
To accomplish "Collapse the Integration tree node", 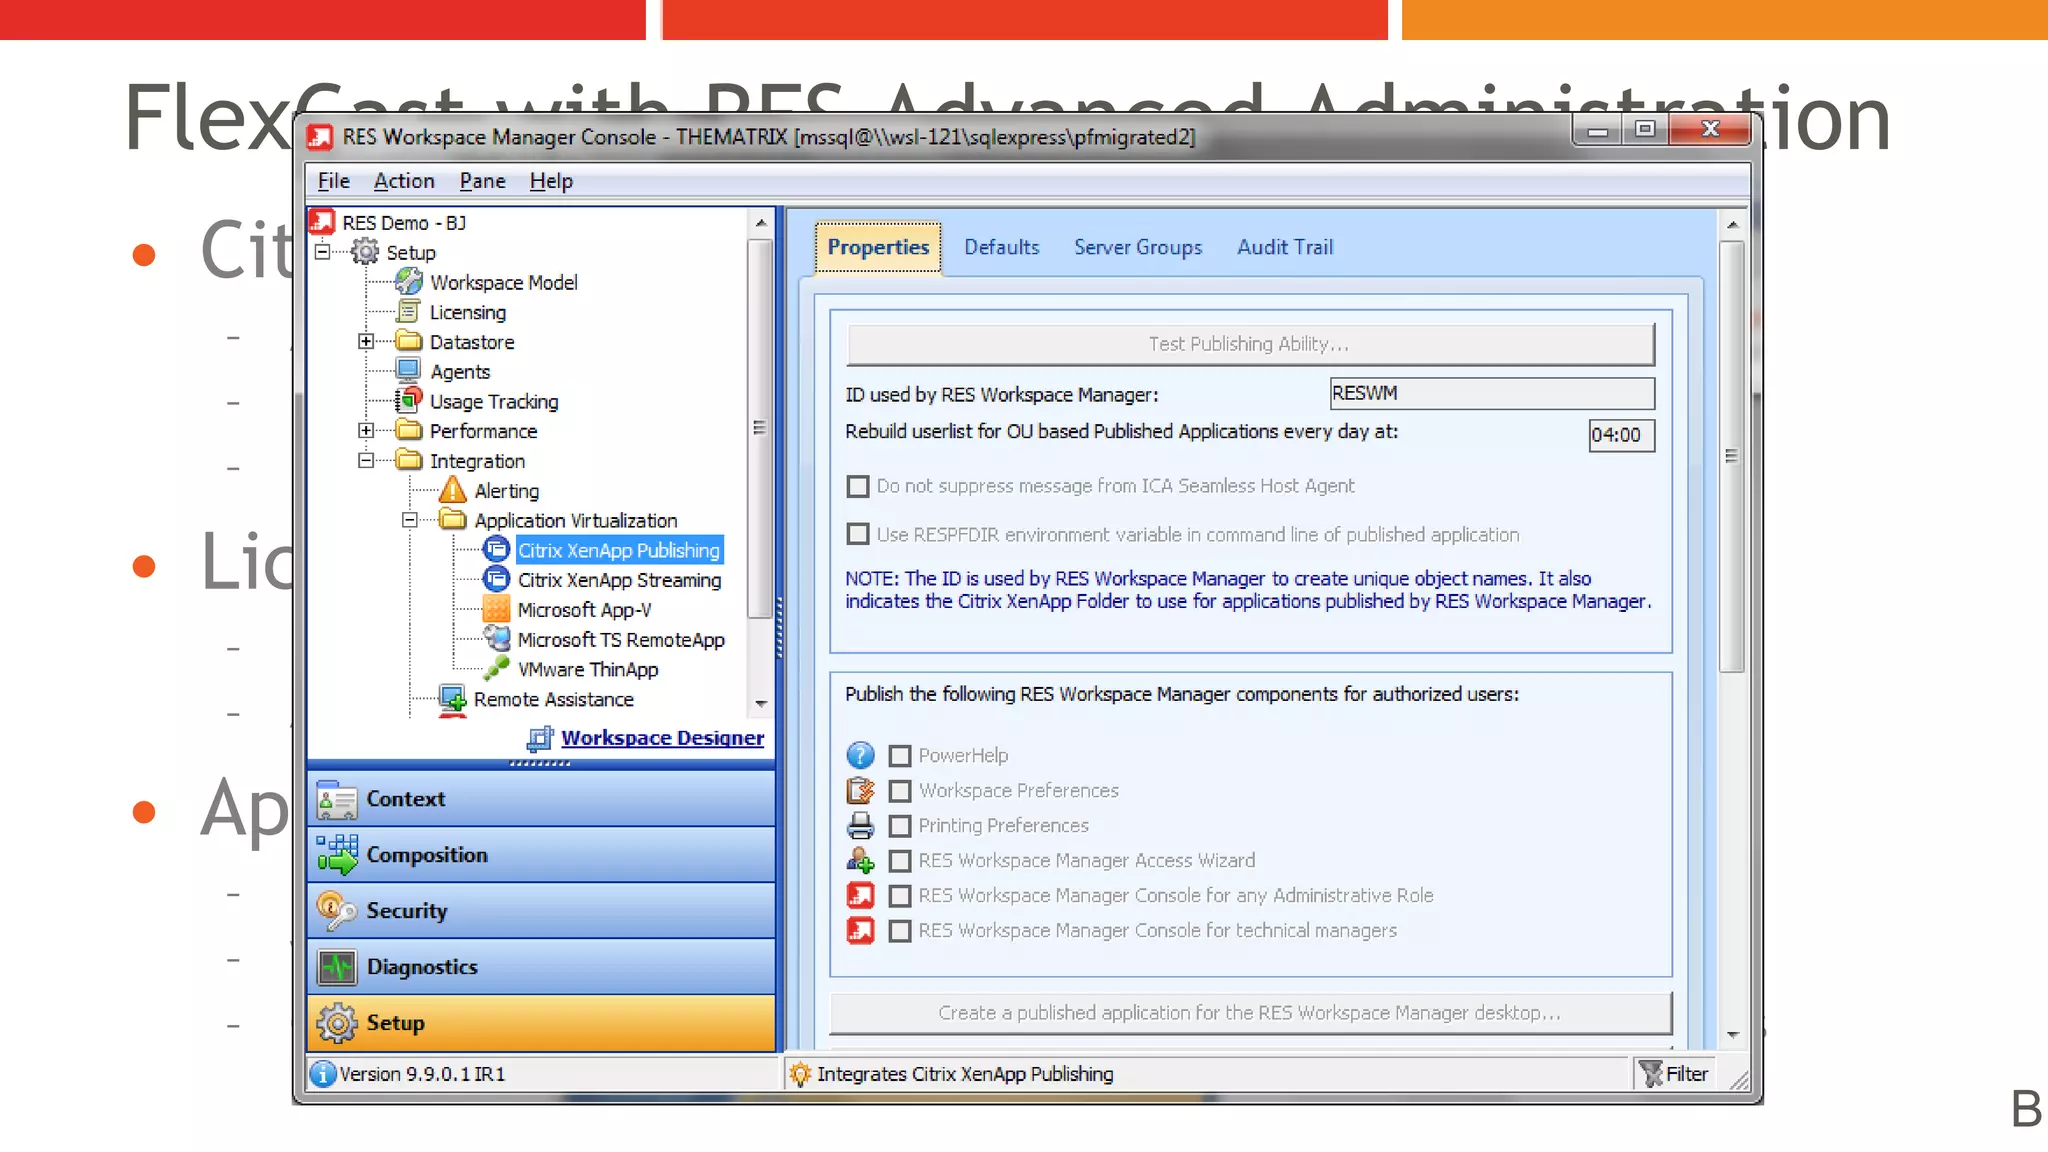I will pos(366,460).
